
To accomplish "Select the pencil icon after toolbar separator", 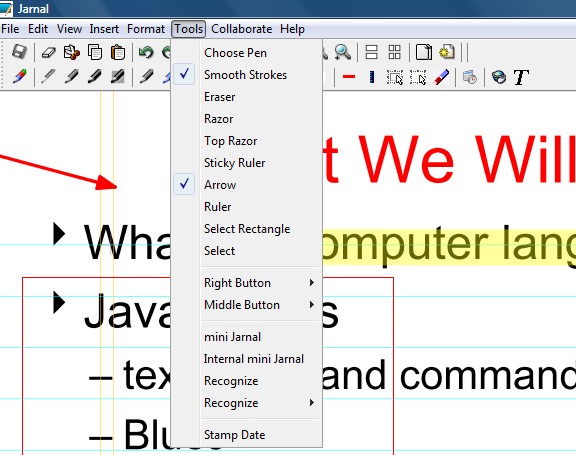I will click(x=147, y=77).
